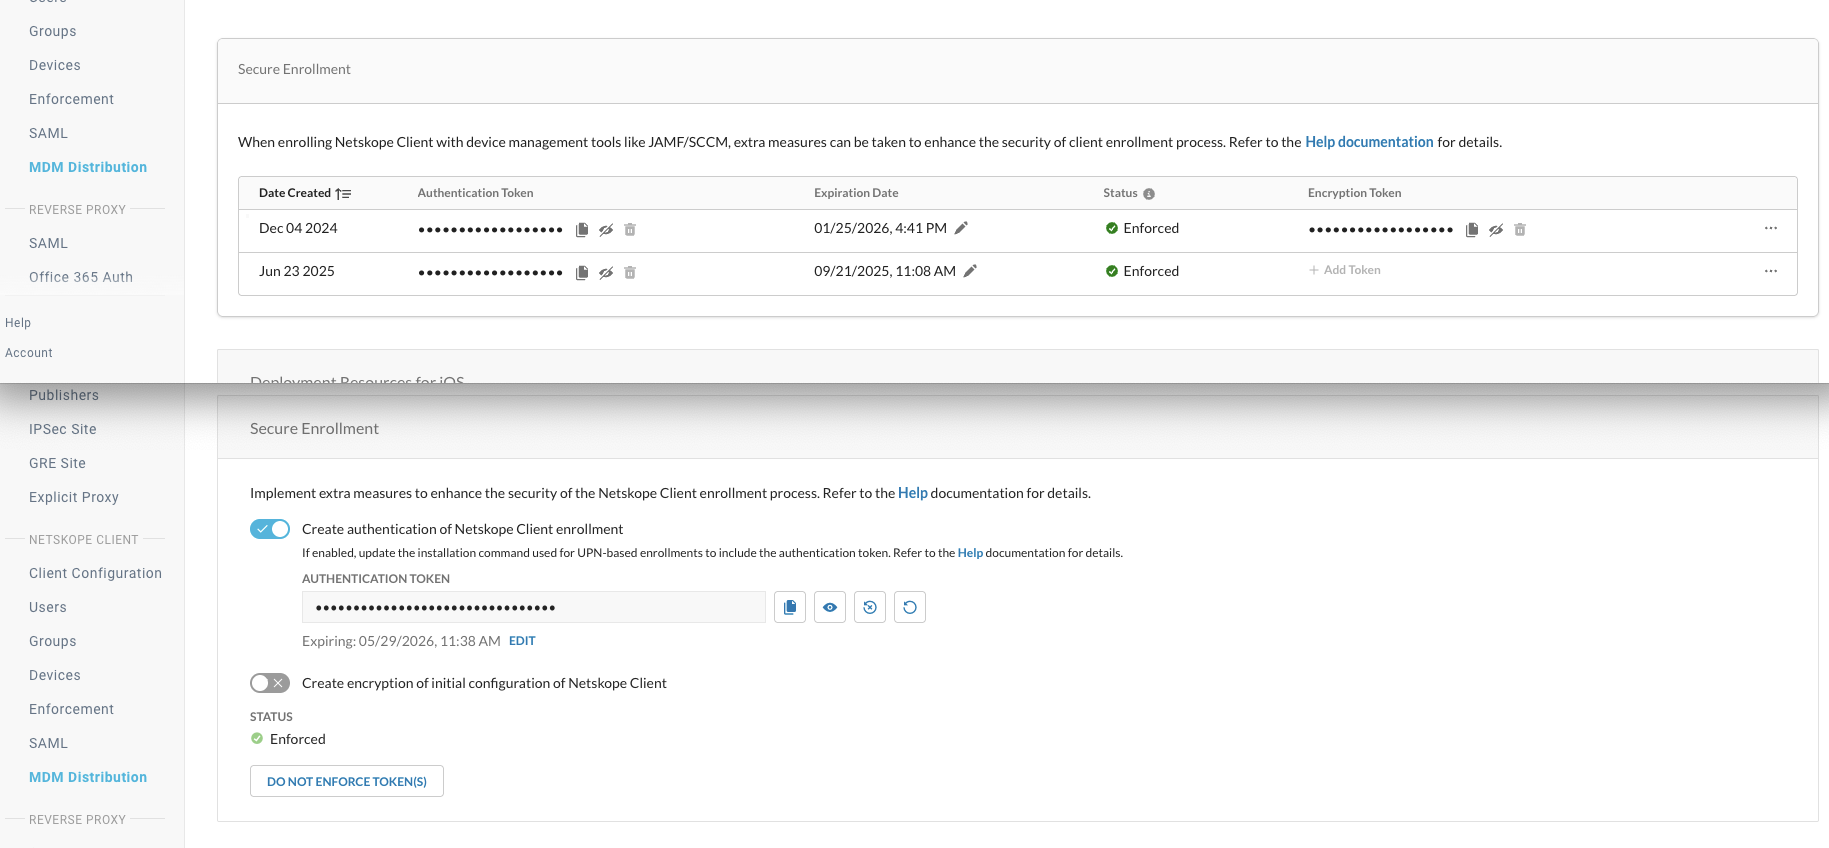Open Client Configuration in the sidebar

tap(95, 573)
